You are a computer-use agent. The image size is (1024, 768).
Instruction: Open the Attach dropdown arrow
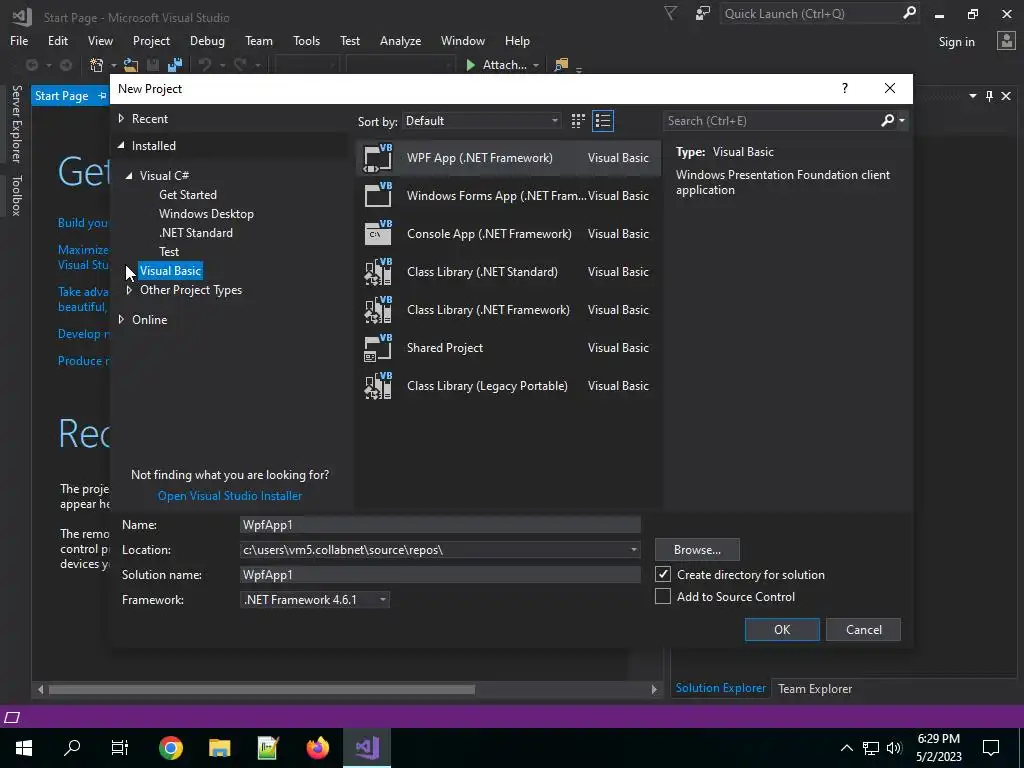536,65
